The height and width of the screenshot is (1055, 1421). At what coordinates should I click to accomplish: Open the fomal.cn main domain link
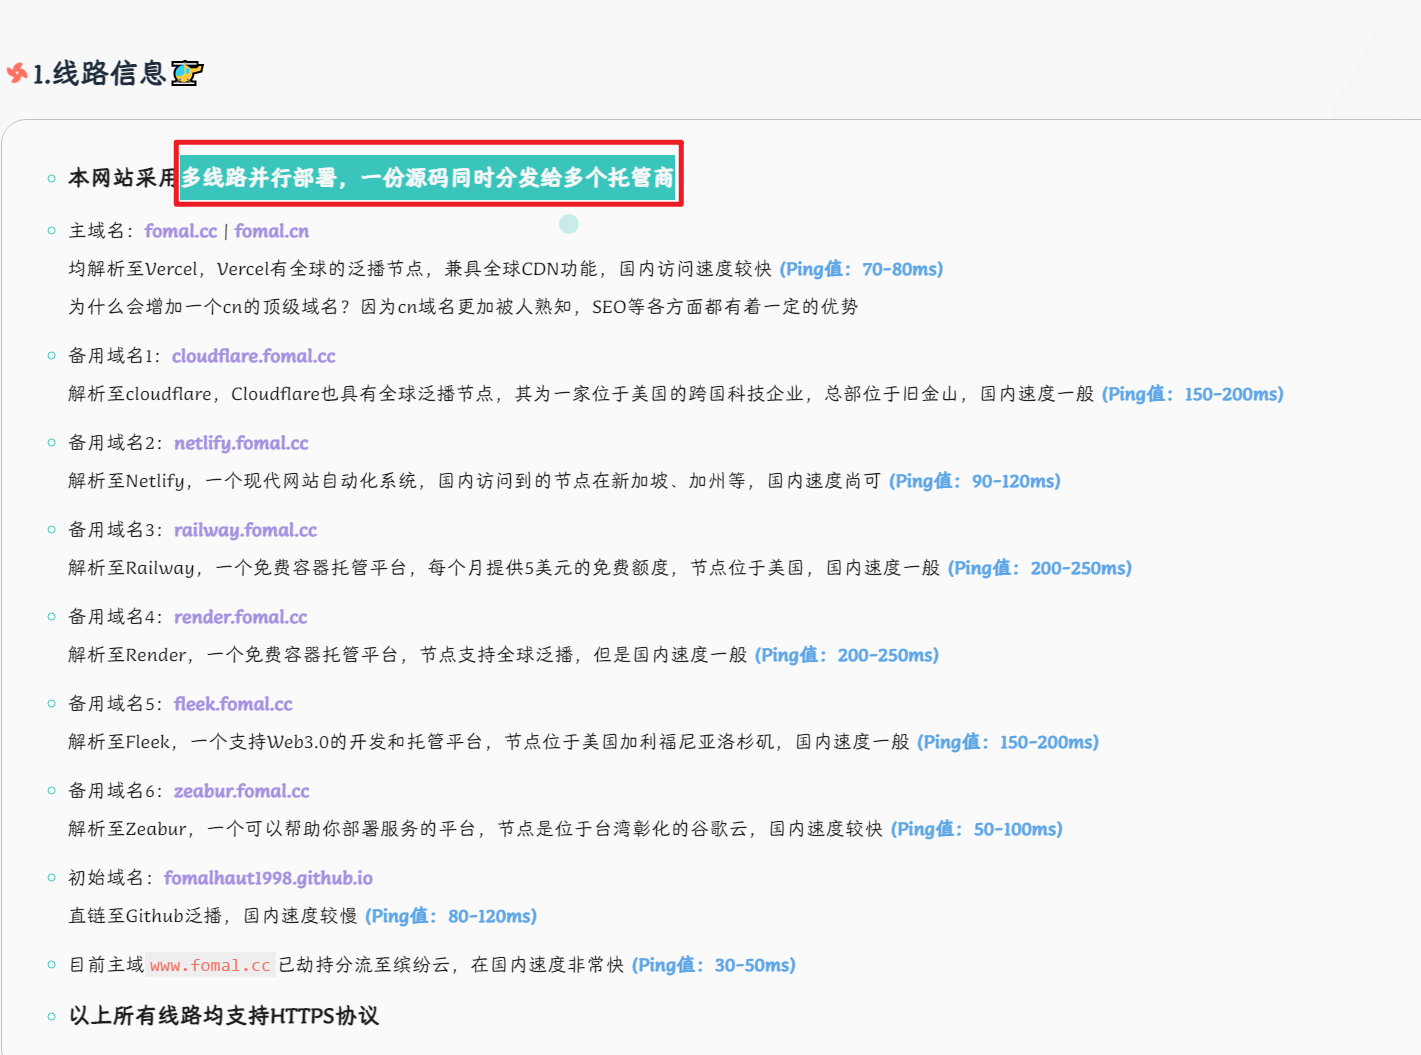tap(272, 231)
